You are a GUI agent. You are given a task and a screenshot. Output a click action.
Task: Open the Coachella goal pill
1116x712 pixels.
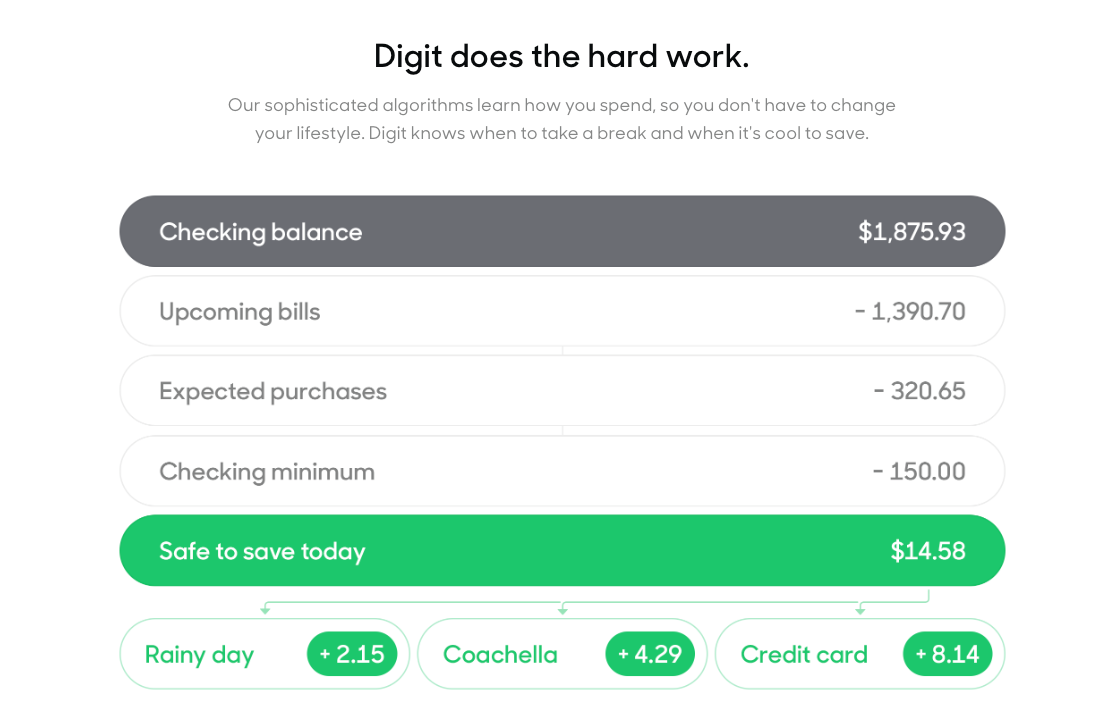562,654
